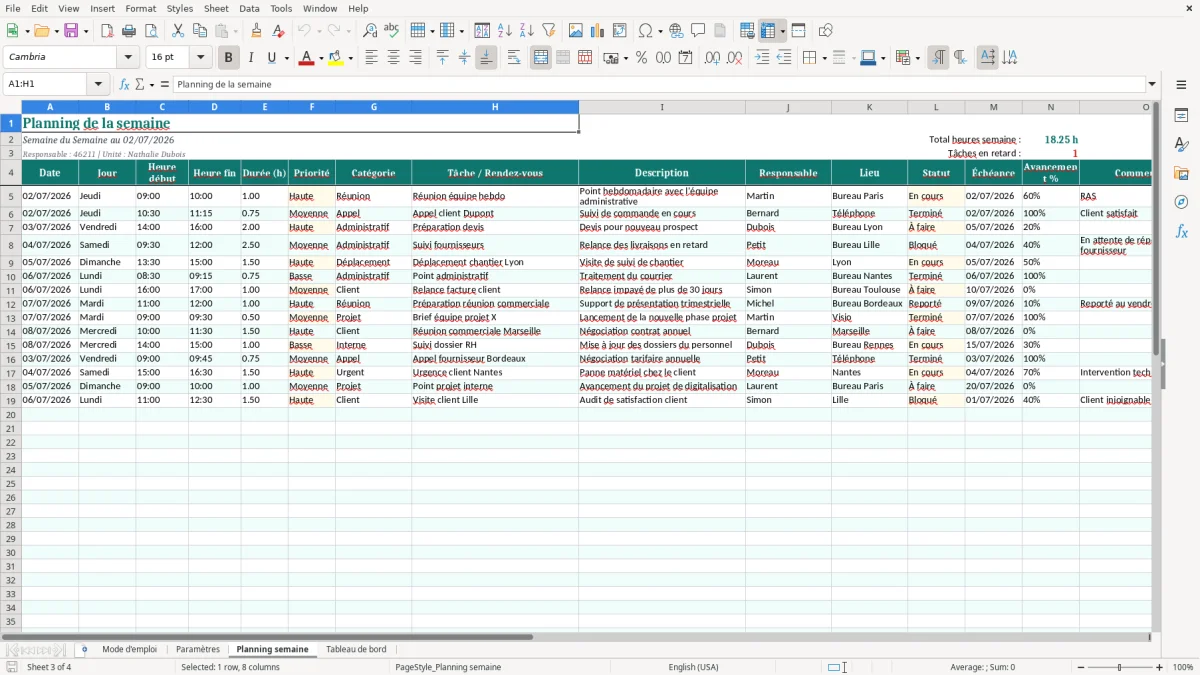Toggle Merge and Center Cells

click(x=541, y=58)
